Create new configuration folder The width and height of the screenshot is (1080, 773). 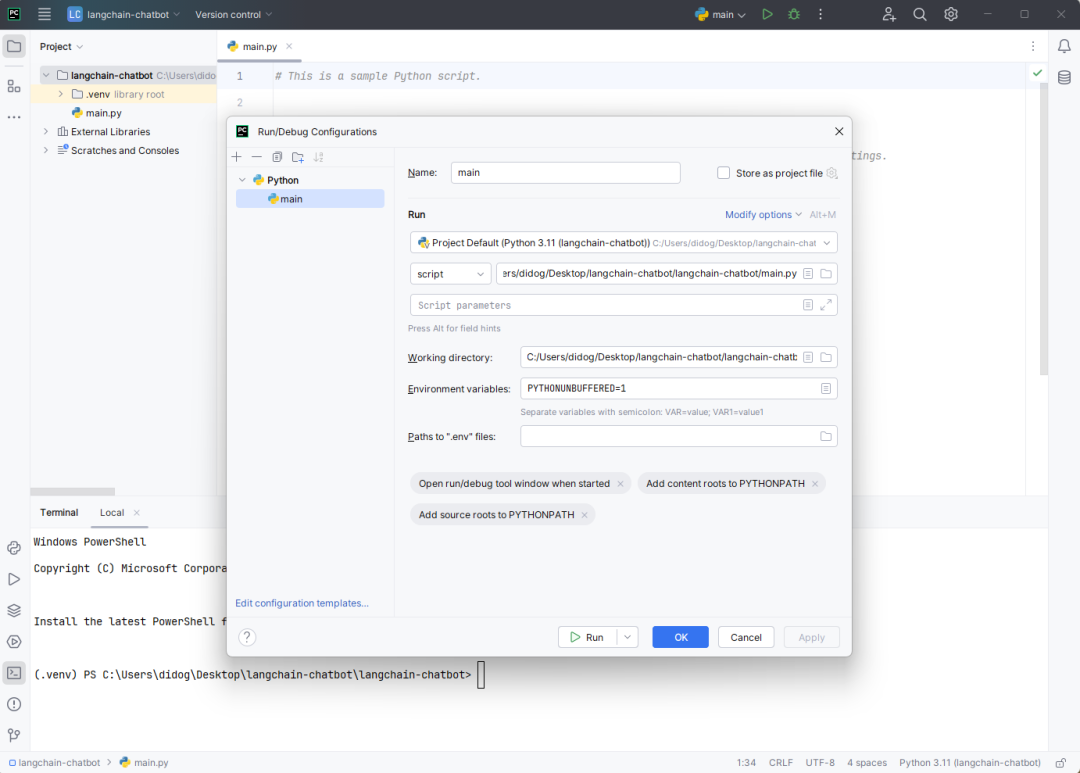click(x=298, y=157)
